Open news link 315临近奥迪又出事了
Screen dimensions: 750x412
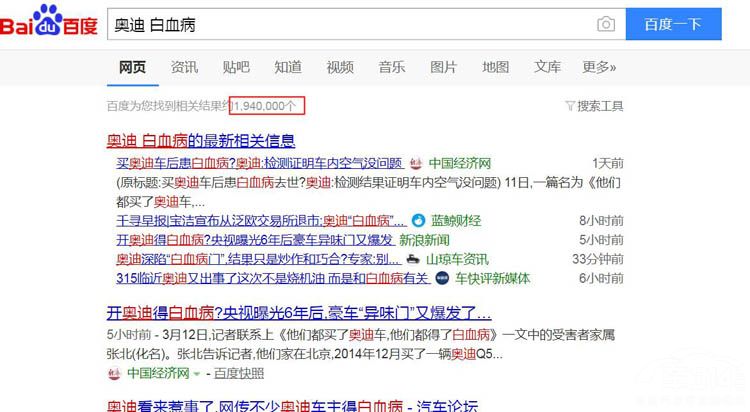[x=273, y=278]
